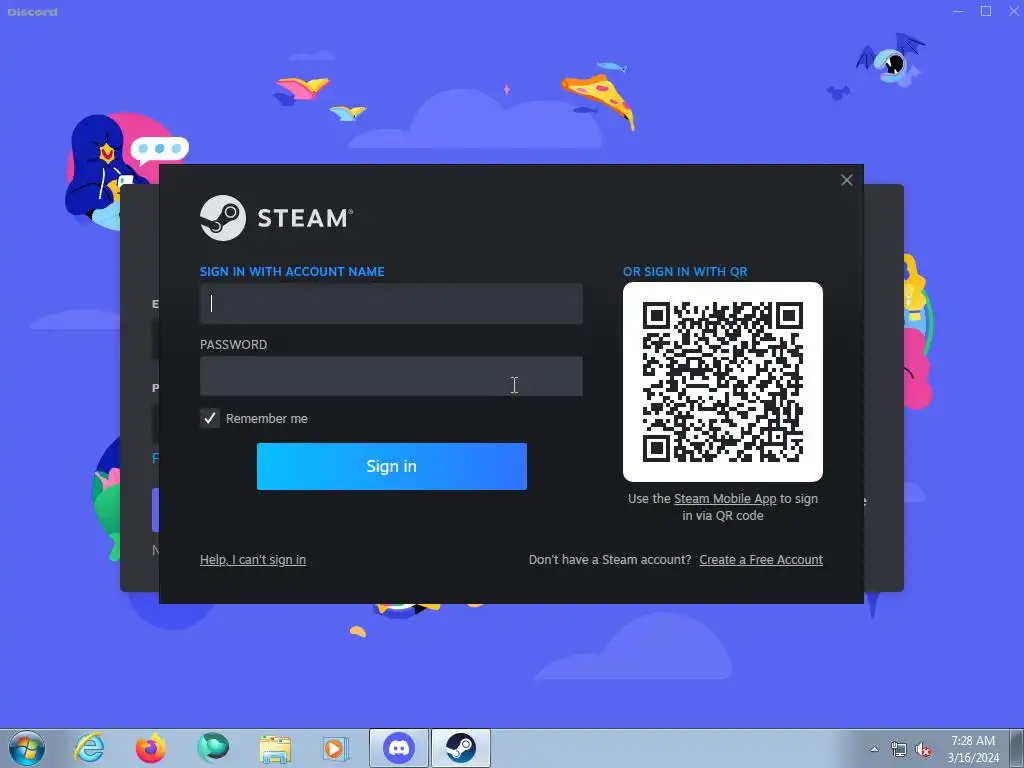Image resolution: width=1024 pixels, height=768 pixels.
Task: Click the OR SIGN IN WITH QR heading
Action: click(x=685, y=272)
